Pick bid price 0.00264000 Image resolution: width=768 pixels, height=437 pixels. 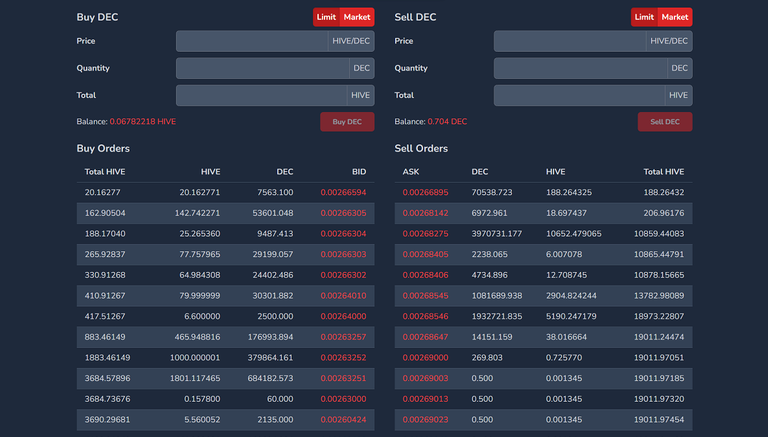pos(343,316)
